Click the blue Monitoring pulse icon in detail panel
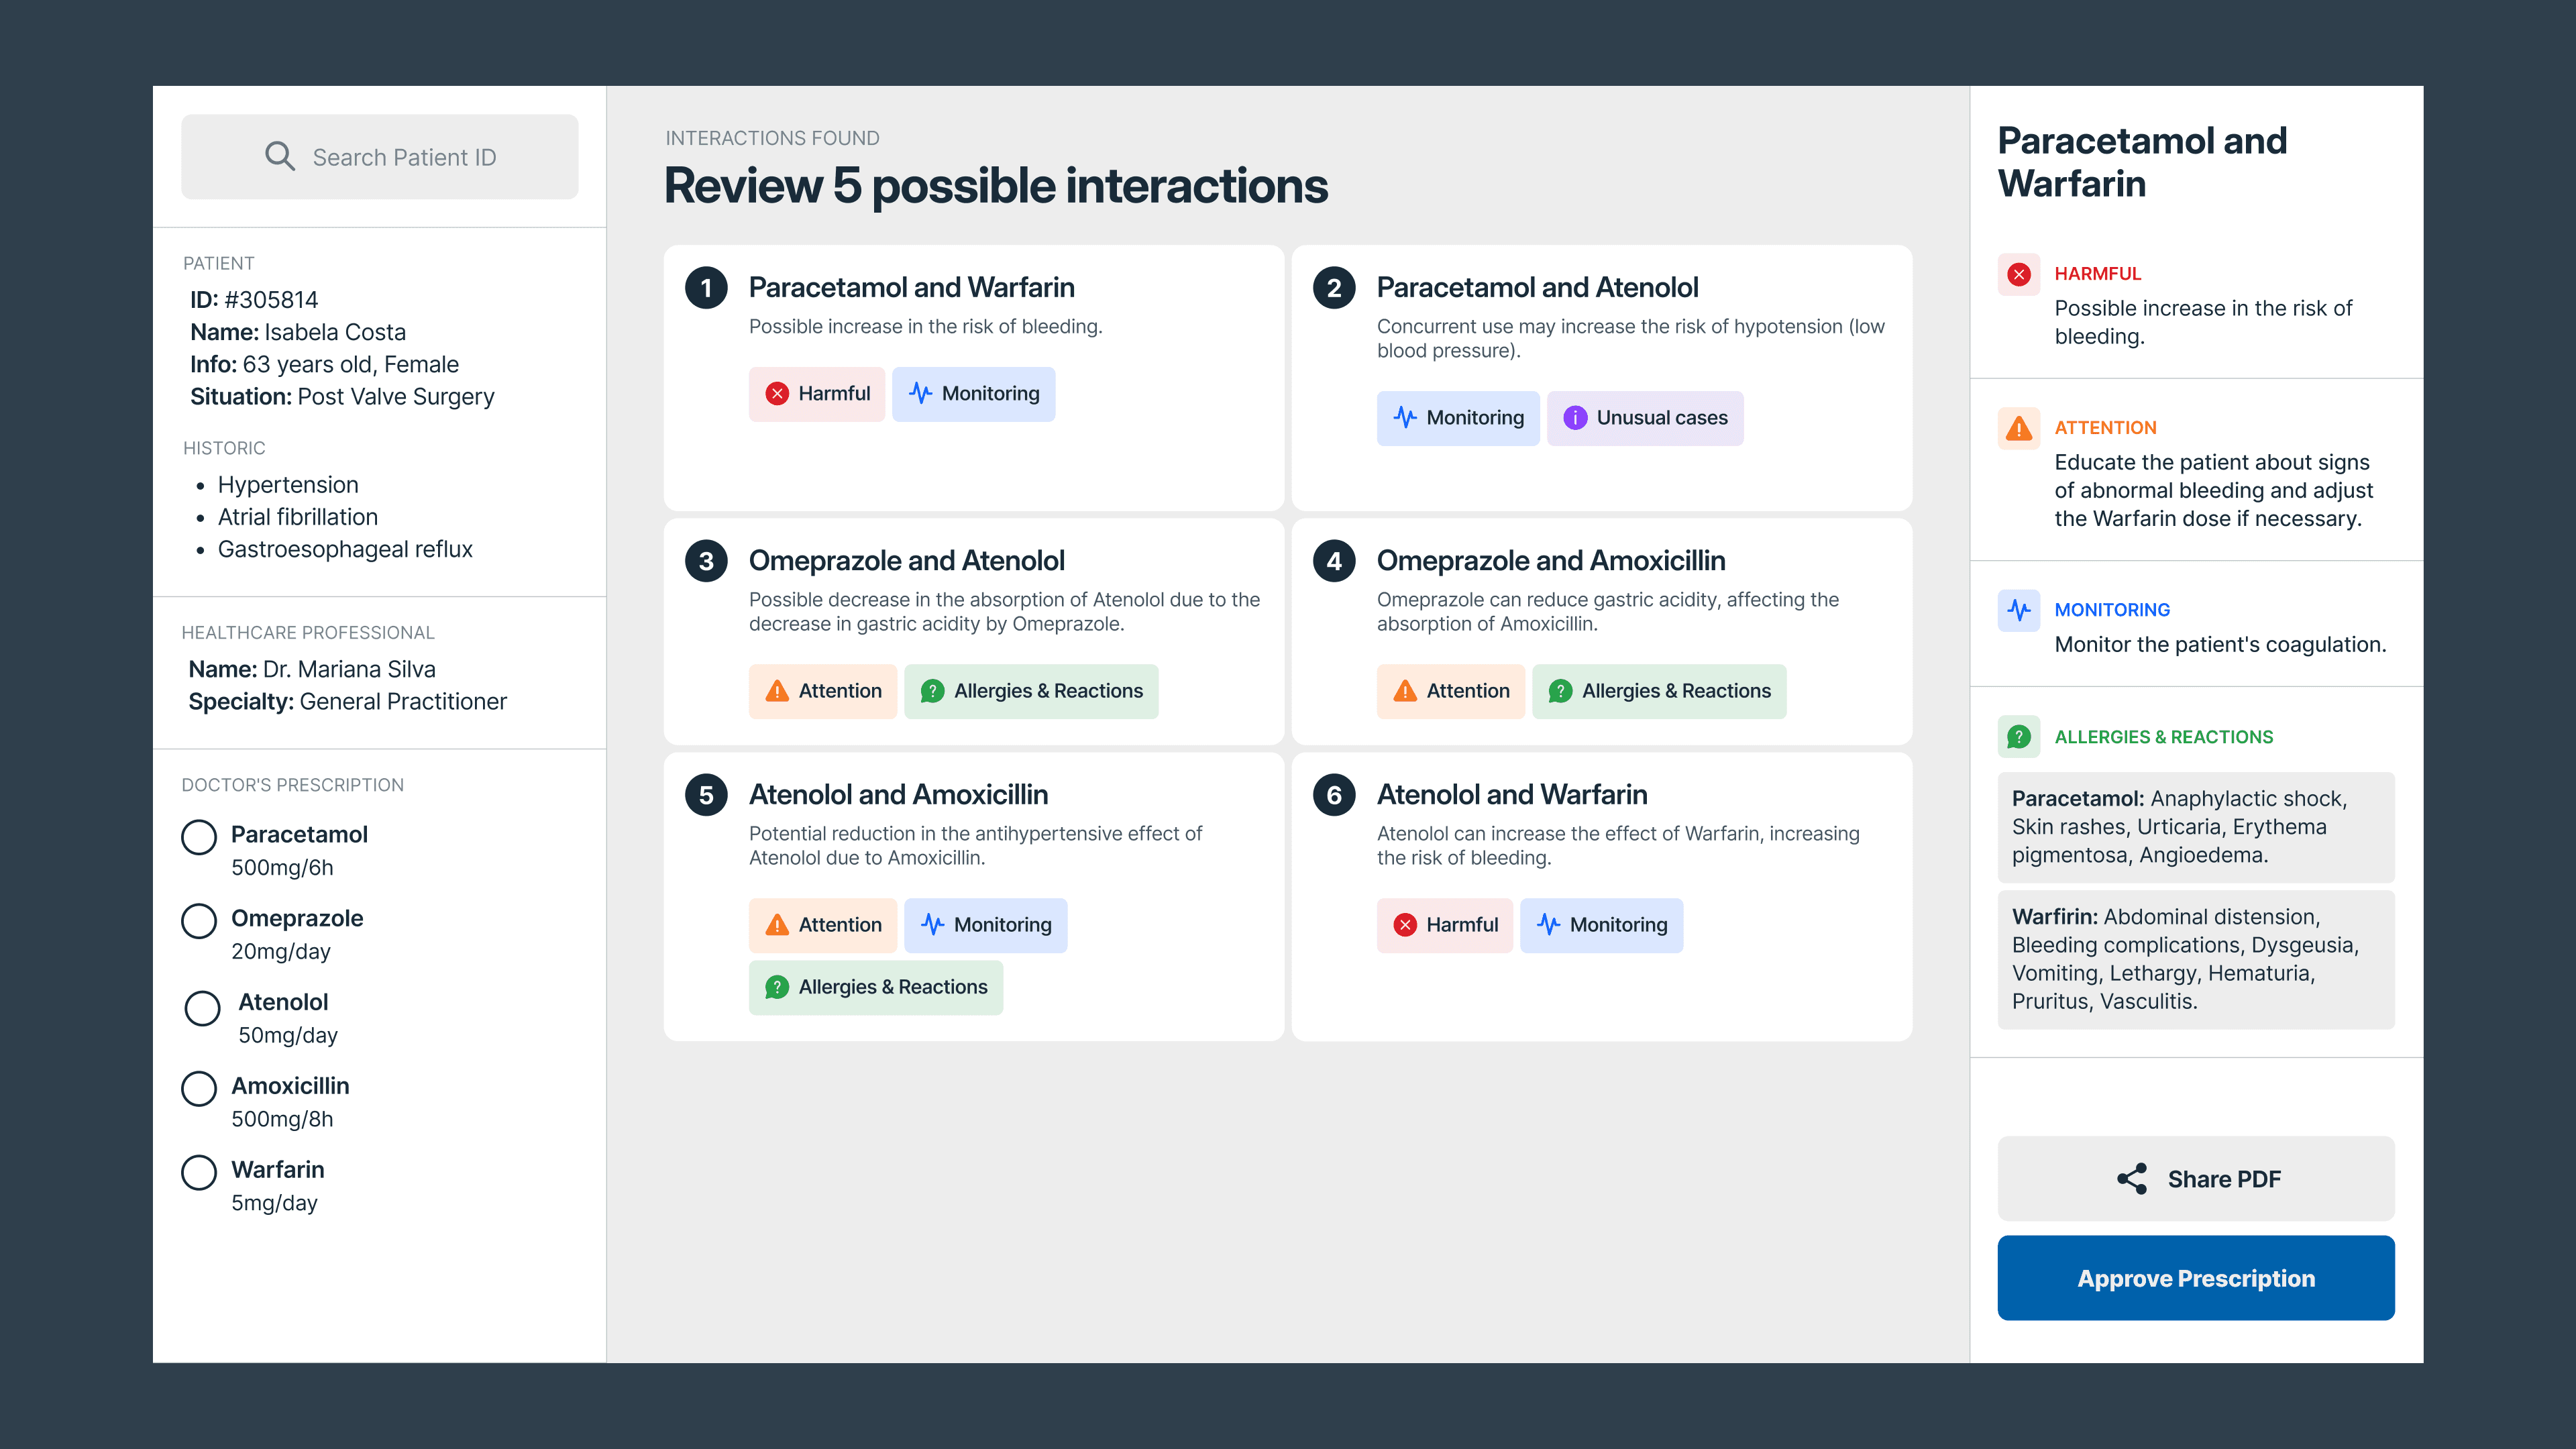 pyautogui.click(x=2018, y=610)
